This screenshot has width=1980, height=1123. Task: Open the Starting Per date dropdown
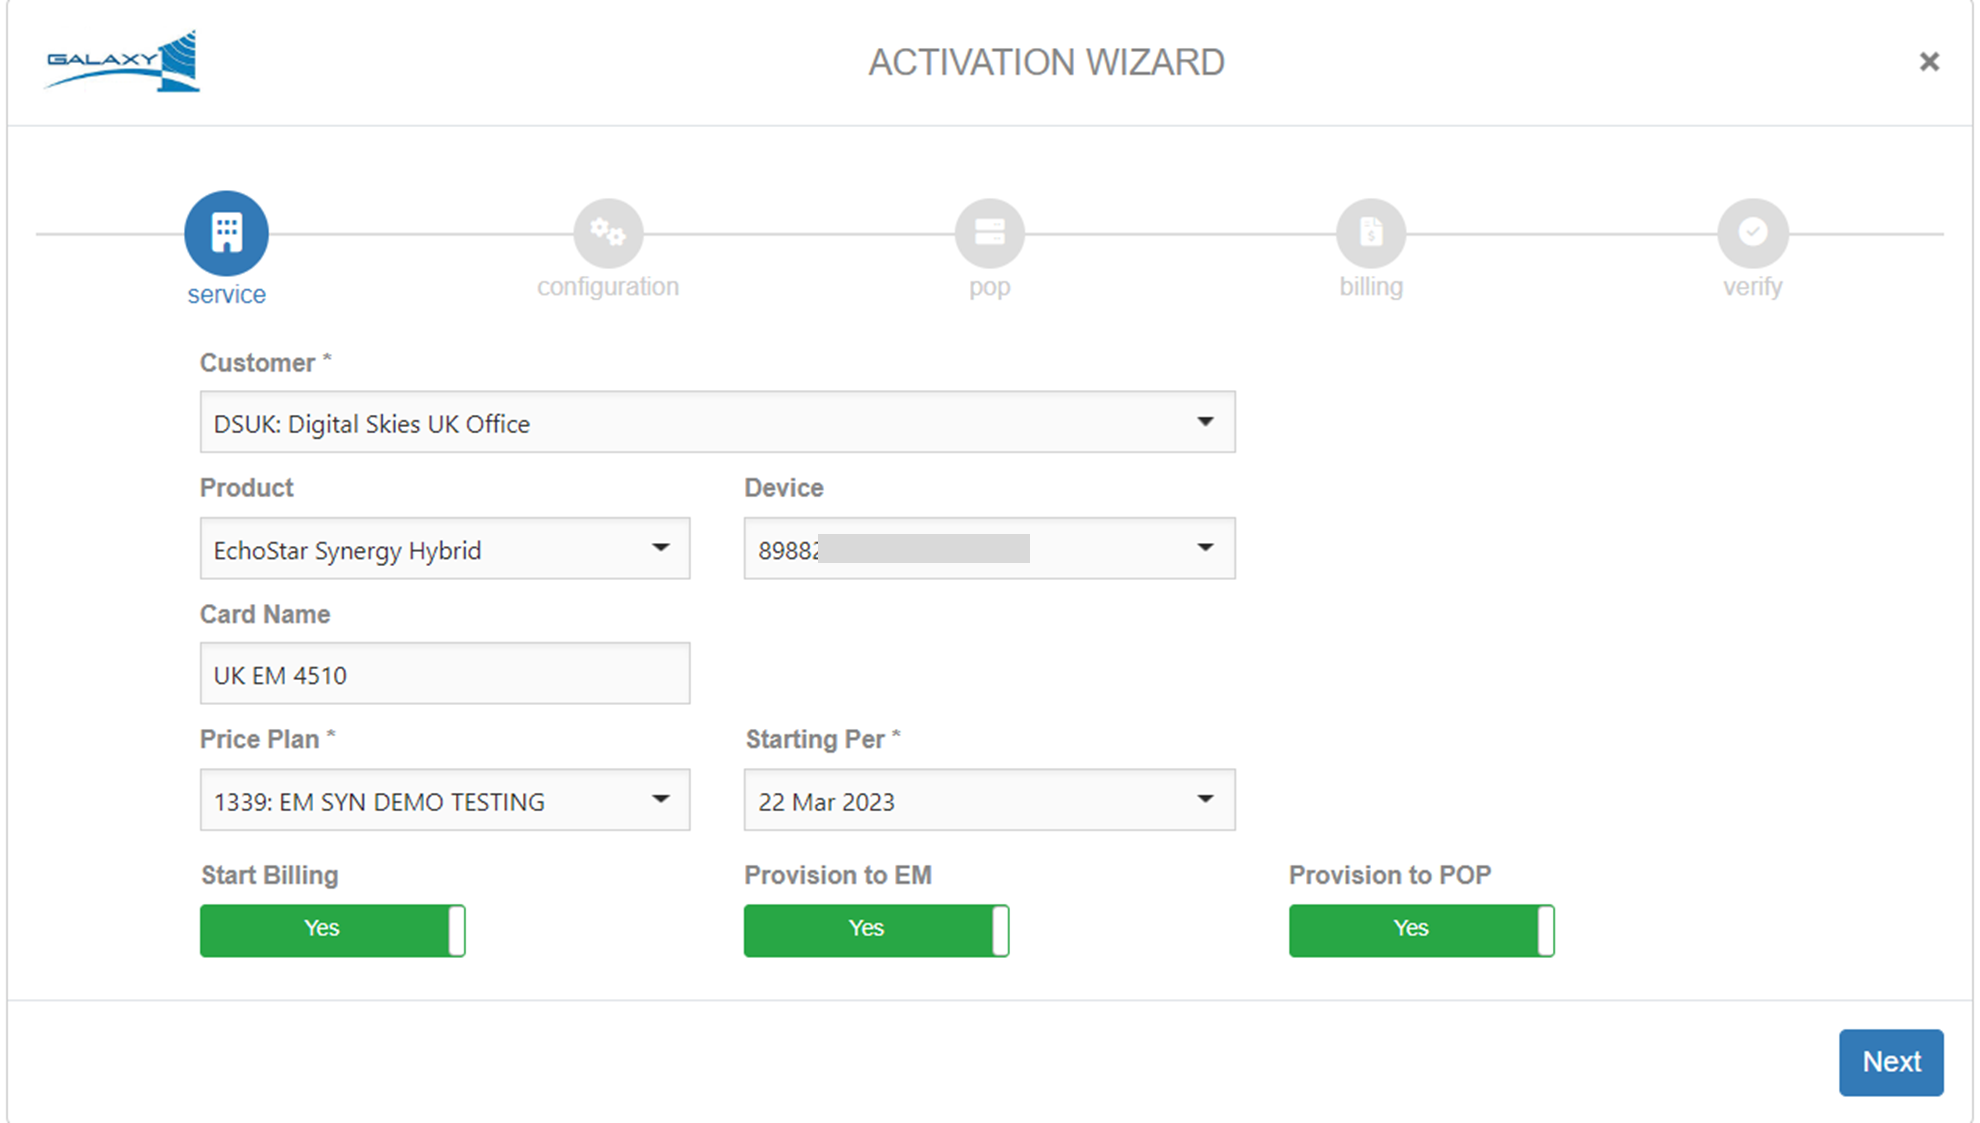coord(989,800)
